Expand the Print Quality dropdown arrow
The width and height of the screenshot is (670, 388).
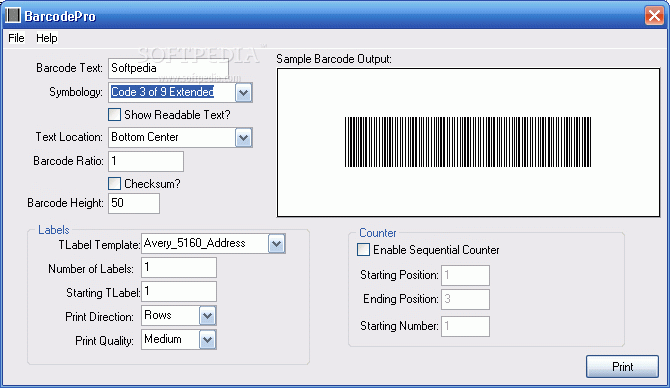click(x=208, y=340)
